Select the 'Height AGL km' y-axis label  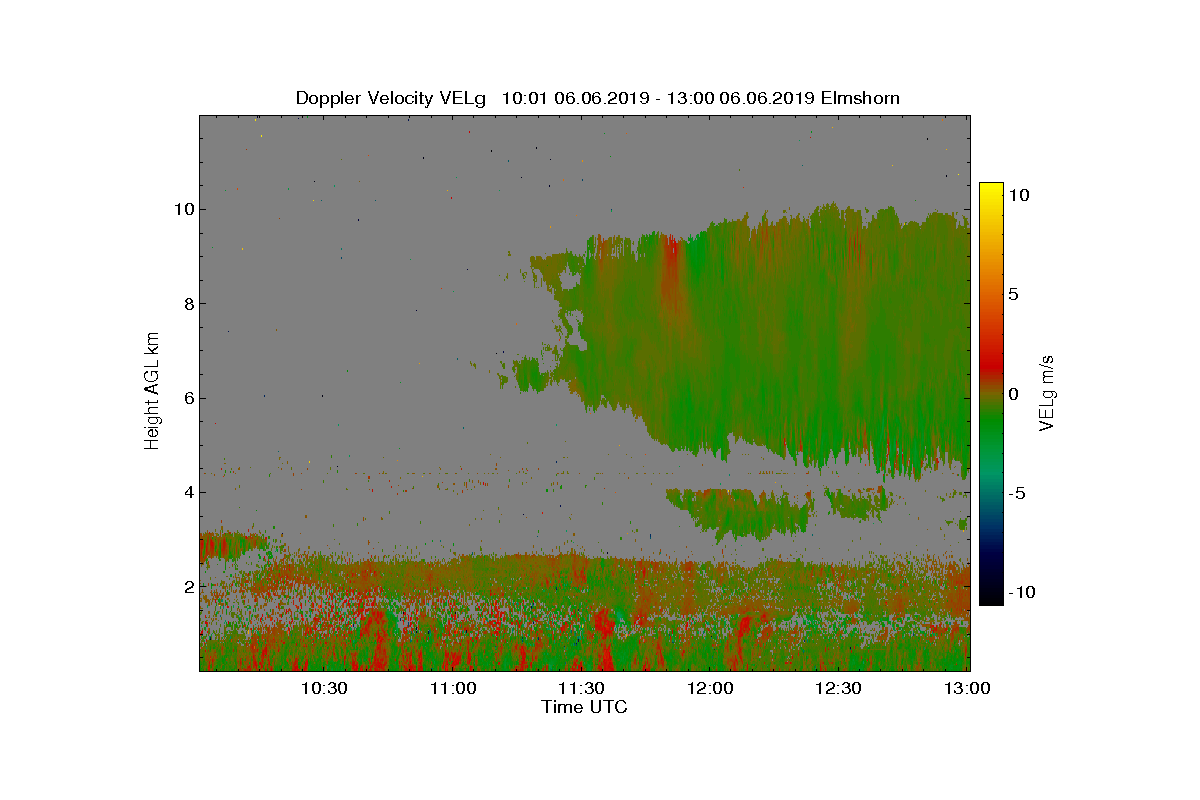152,392
